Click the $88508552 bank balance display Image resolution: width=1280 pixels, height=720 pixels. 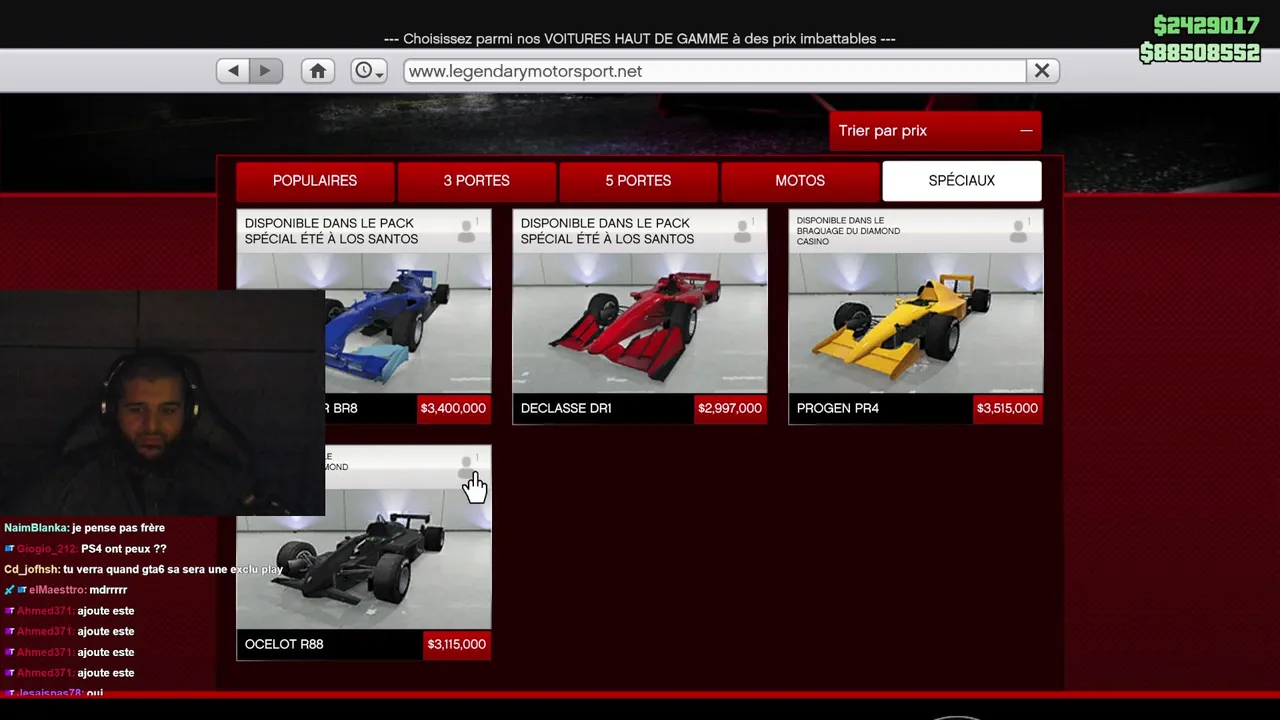click(1200, 52)
